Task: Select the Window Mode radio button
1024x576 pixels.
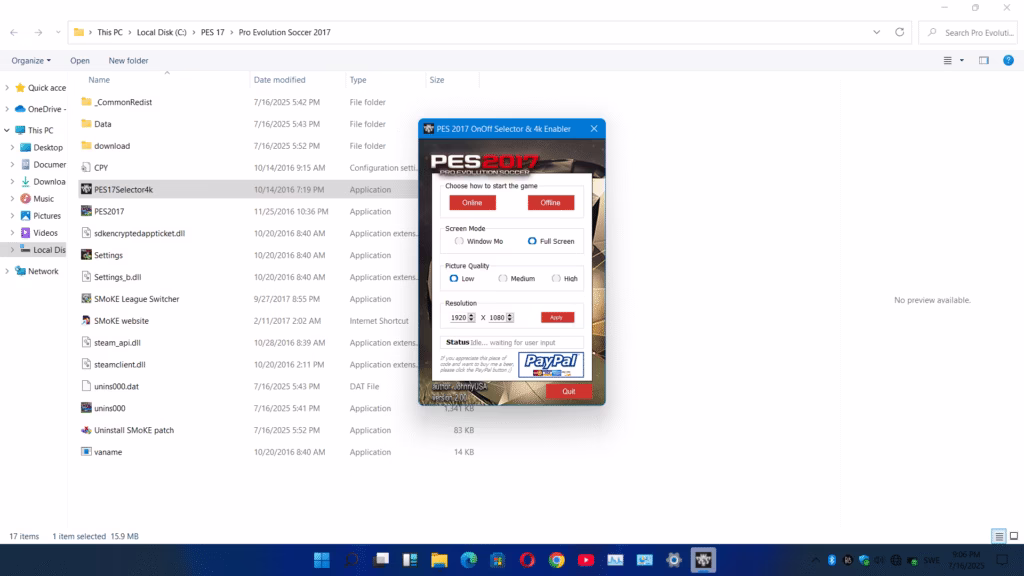Action: (x=459, y=241)
